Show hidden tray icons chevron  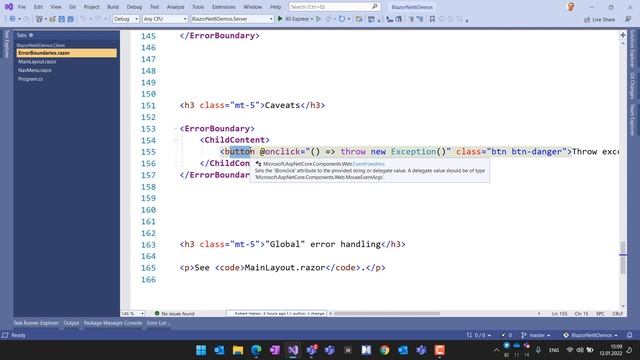pos(496,350)
